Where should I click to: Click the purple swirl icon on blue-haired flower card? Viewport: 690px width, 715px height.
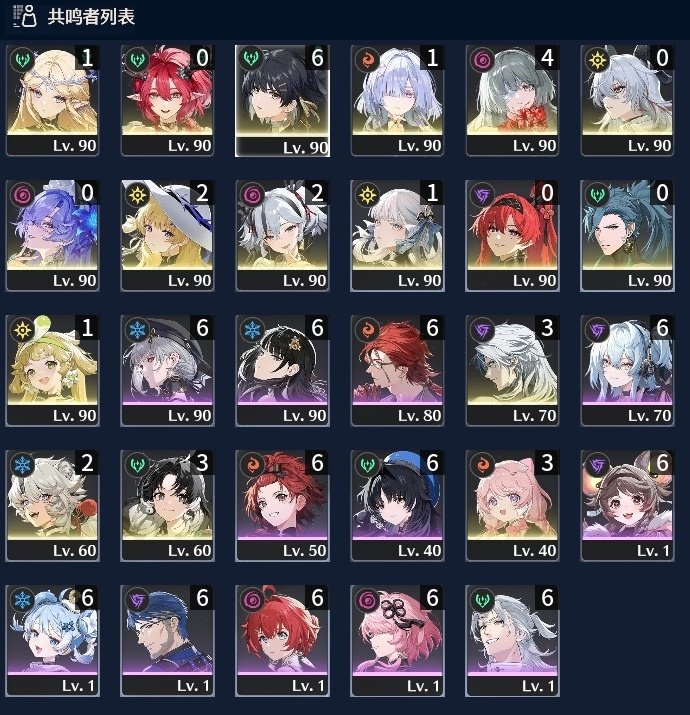(x=23, y=195)
